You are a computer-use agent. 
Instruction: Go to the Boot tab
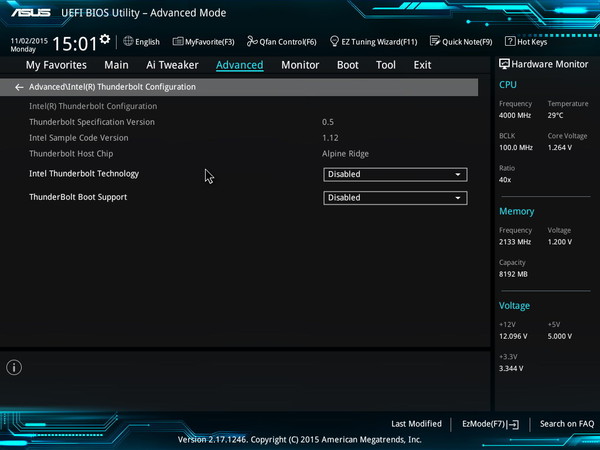(x=348, y=65)
